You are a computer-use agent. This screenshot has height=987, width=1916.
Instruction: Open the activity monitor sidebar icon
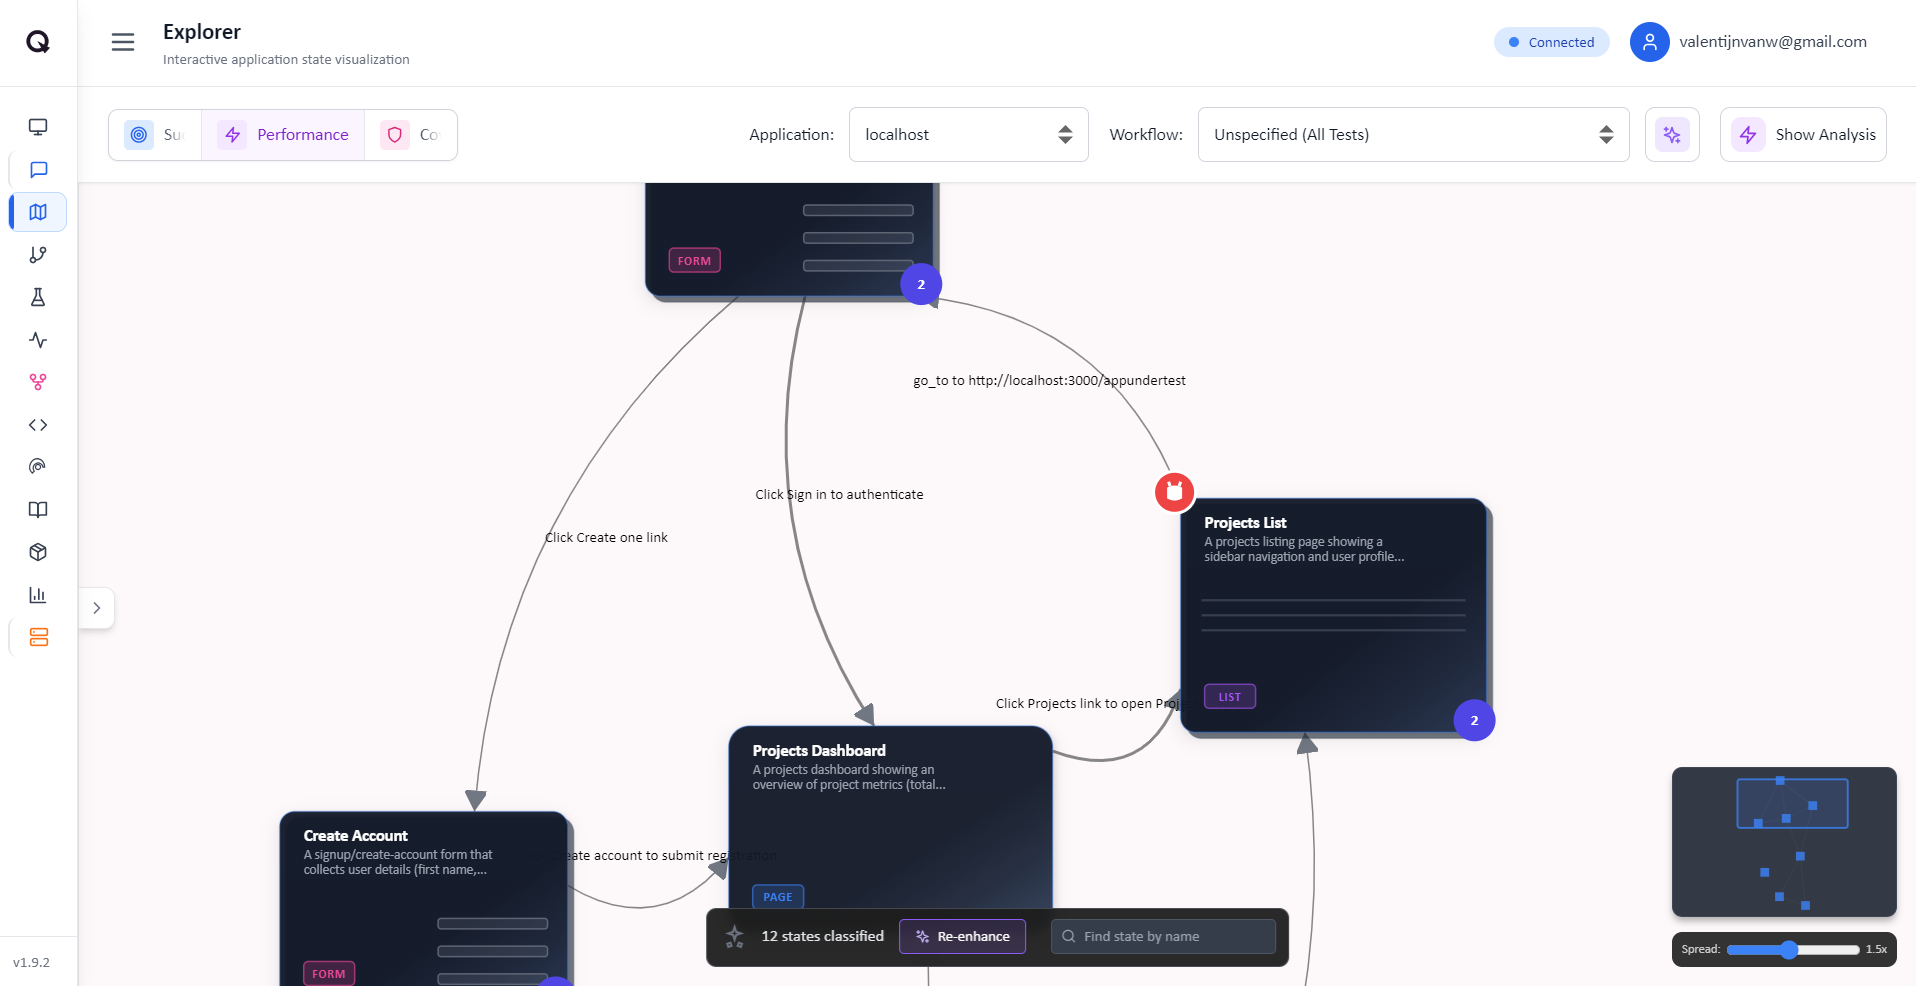(37, 340)
